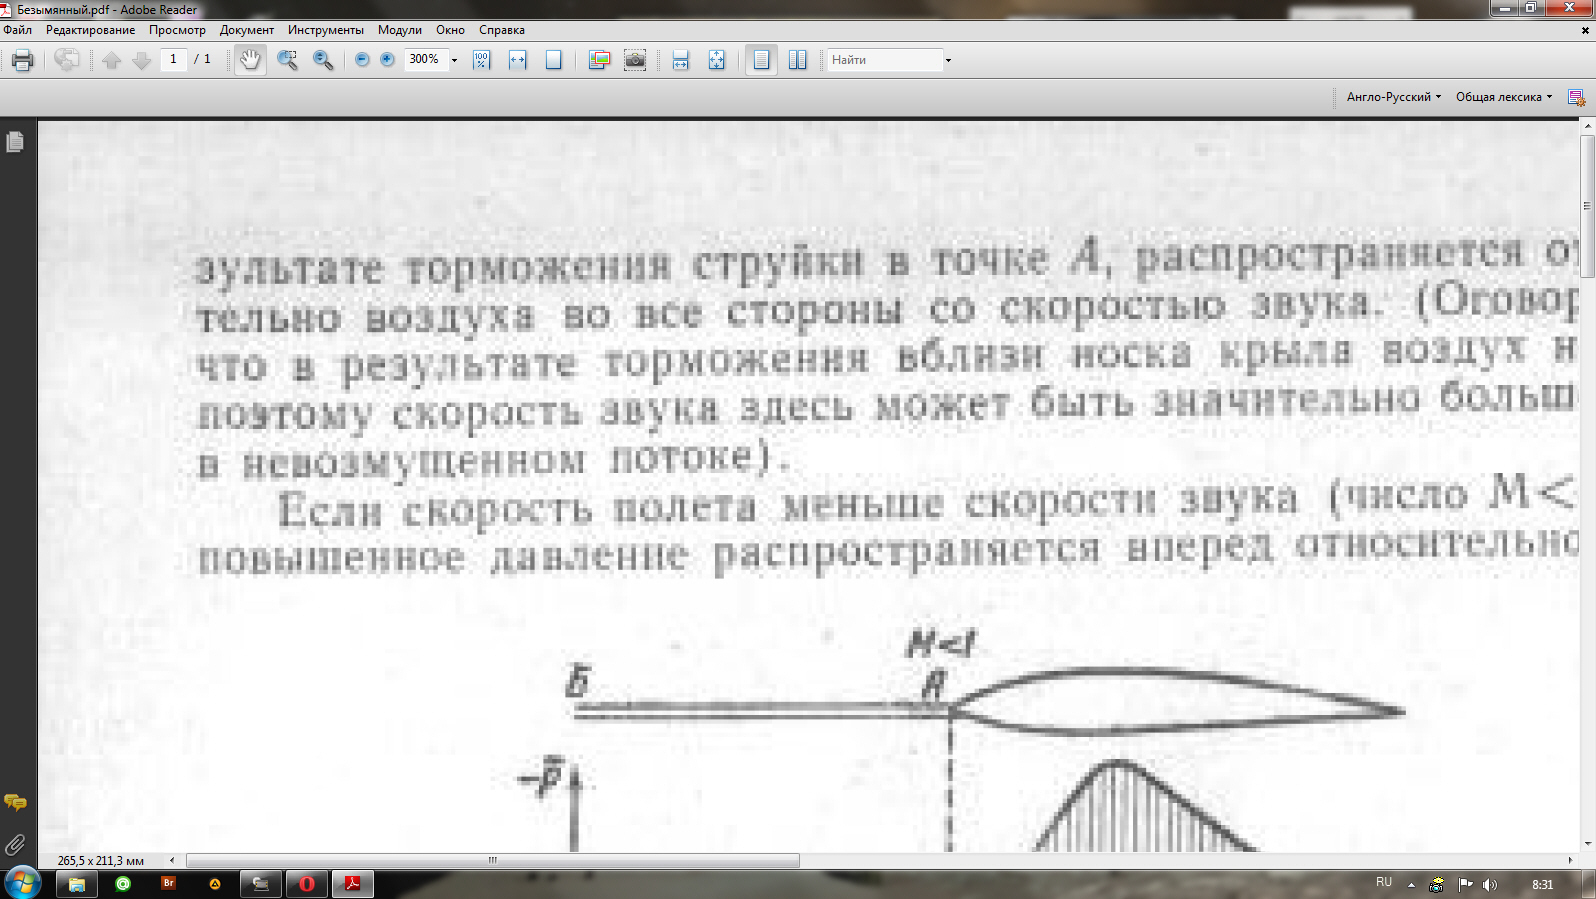The height and width of the screenshot is (899, 1596).
Task: Zoom out with the minus button
Action: coord(362,60)
